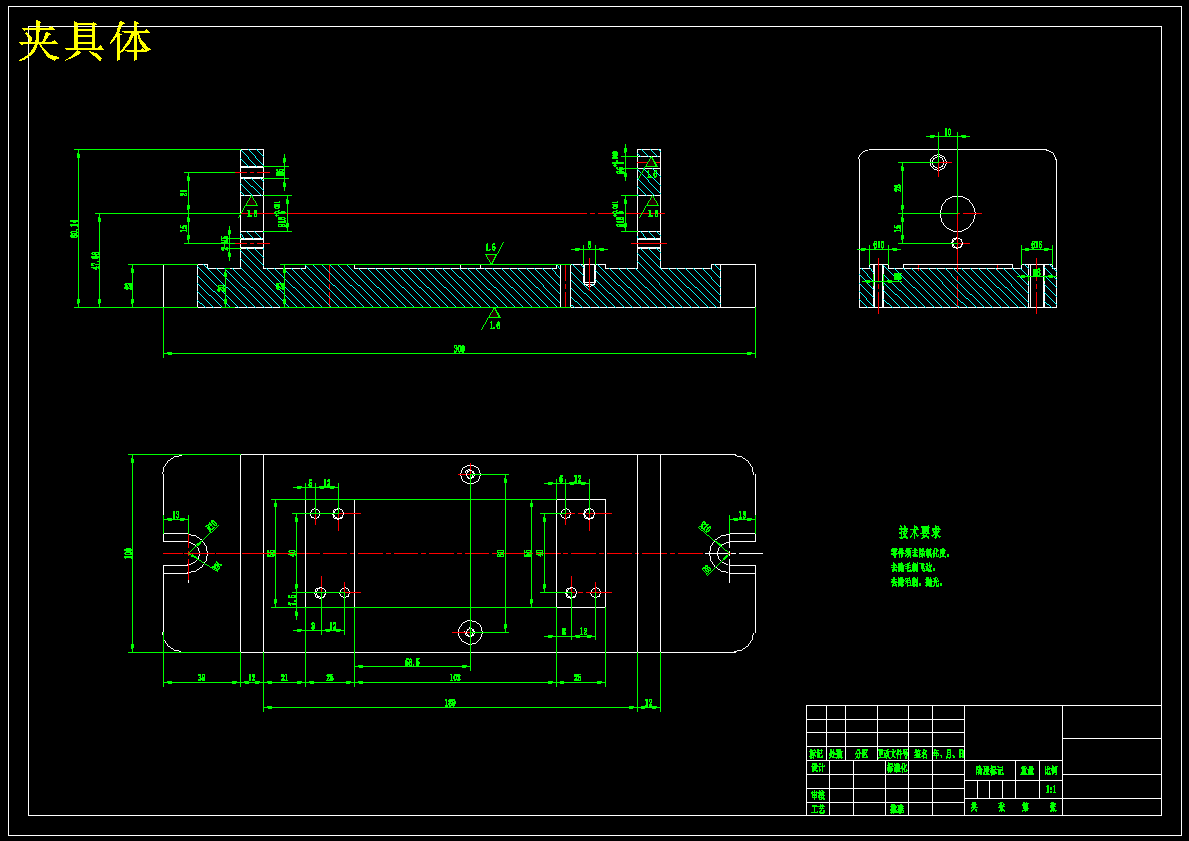The width and height of the screenshot is (1189, 841).
Task: Click the 阶段标记 label cell
Action: click(x=990, y=770)
